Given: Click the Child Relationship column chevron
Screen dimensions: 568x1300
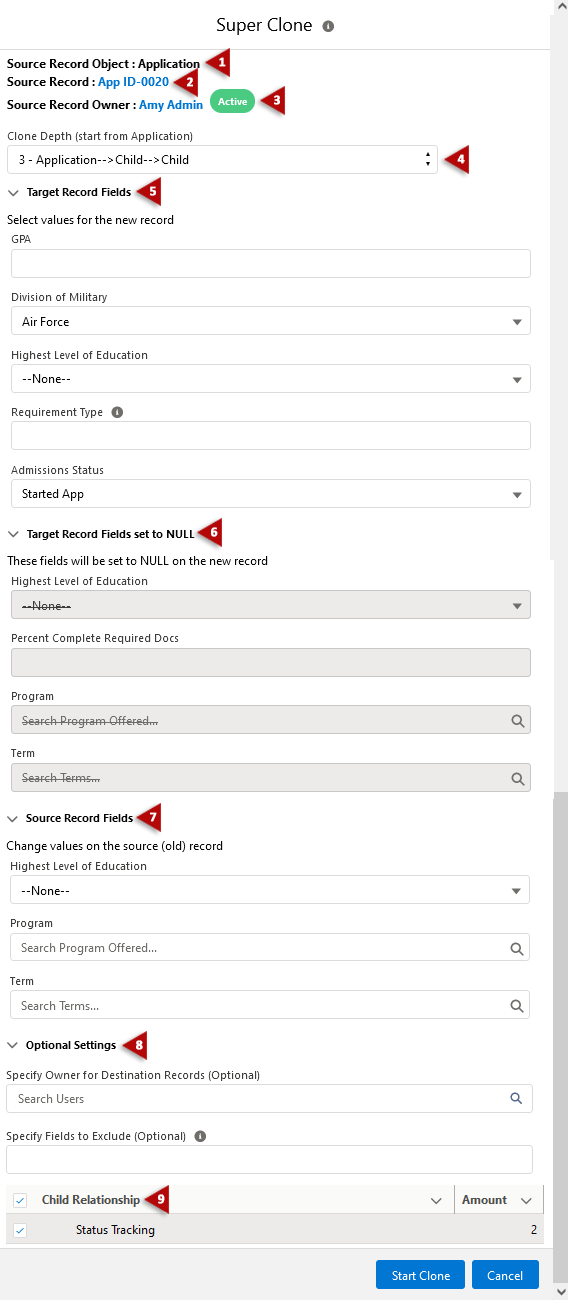Looking at the screenshot, I should [436, 1200].
